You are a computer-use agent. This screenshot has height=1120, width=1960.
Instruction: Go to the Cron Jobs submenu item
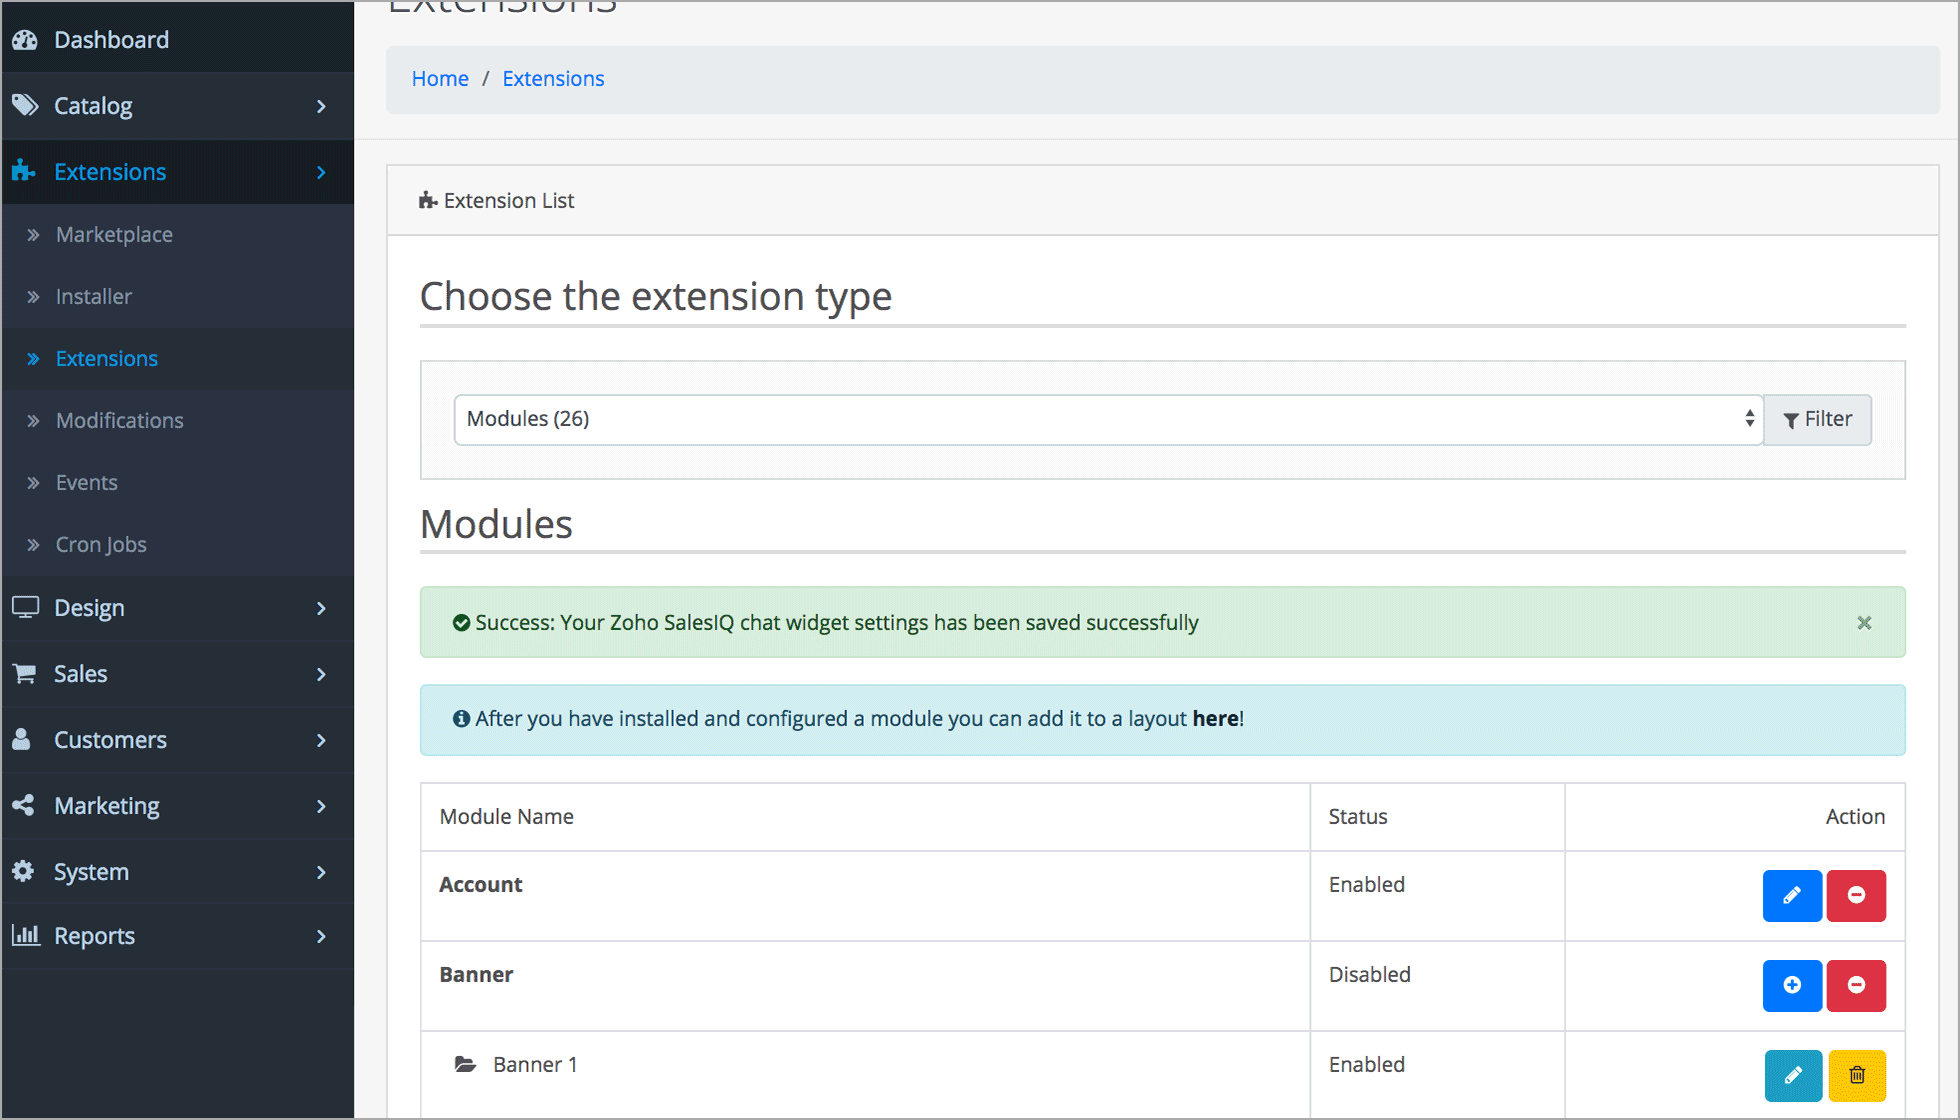[x=101, y=545]
